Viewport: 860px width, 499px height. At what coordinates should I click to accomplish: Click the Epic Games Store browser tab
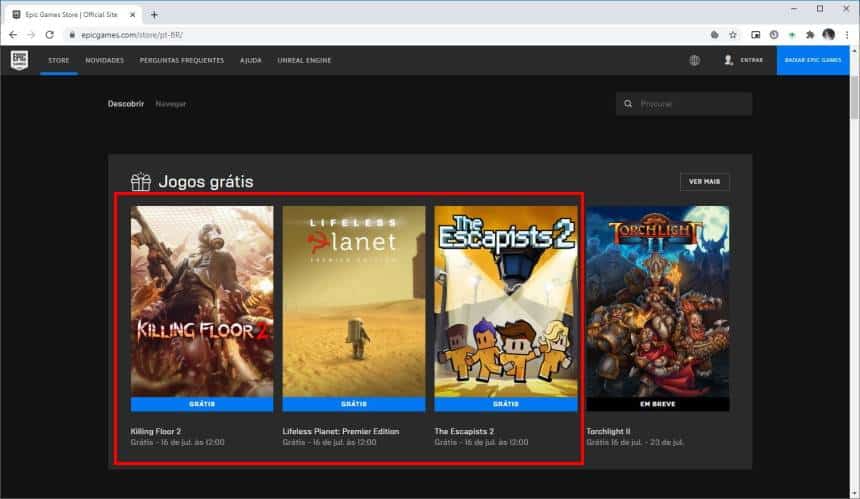[x=72, y=15]
